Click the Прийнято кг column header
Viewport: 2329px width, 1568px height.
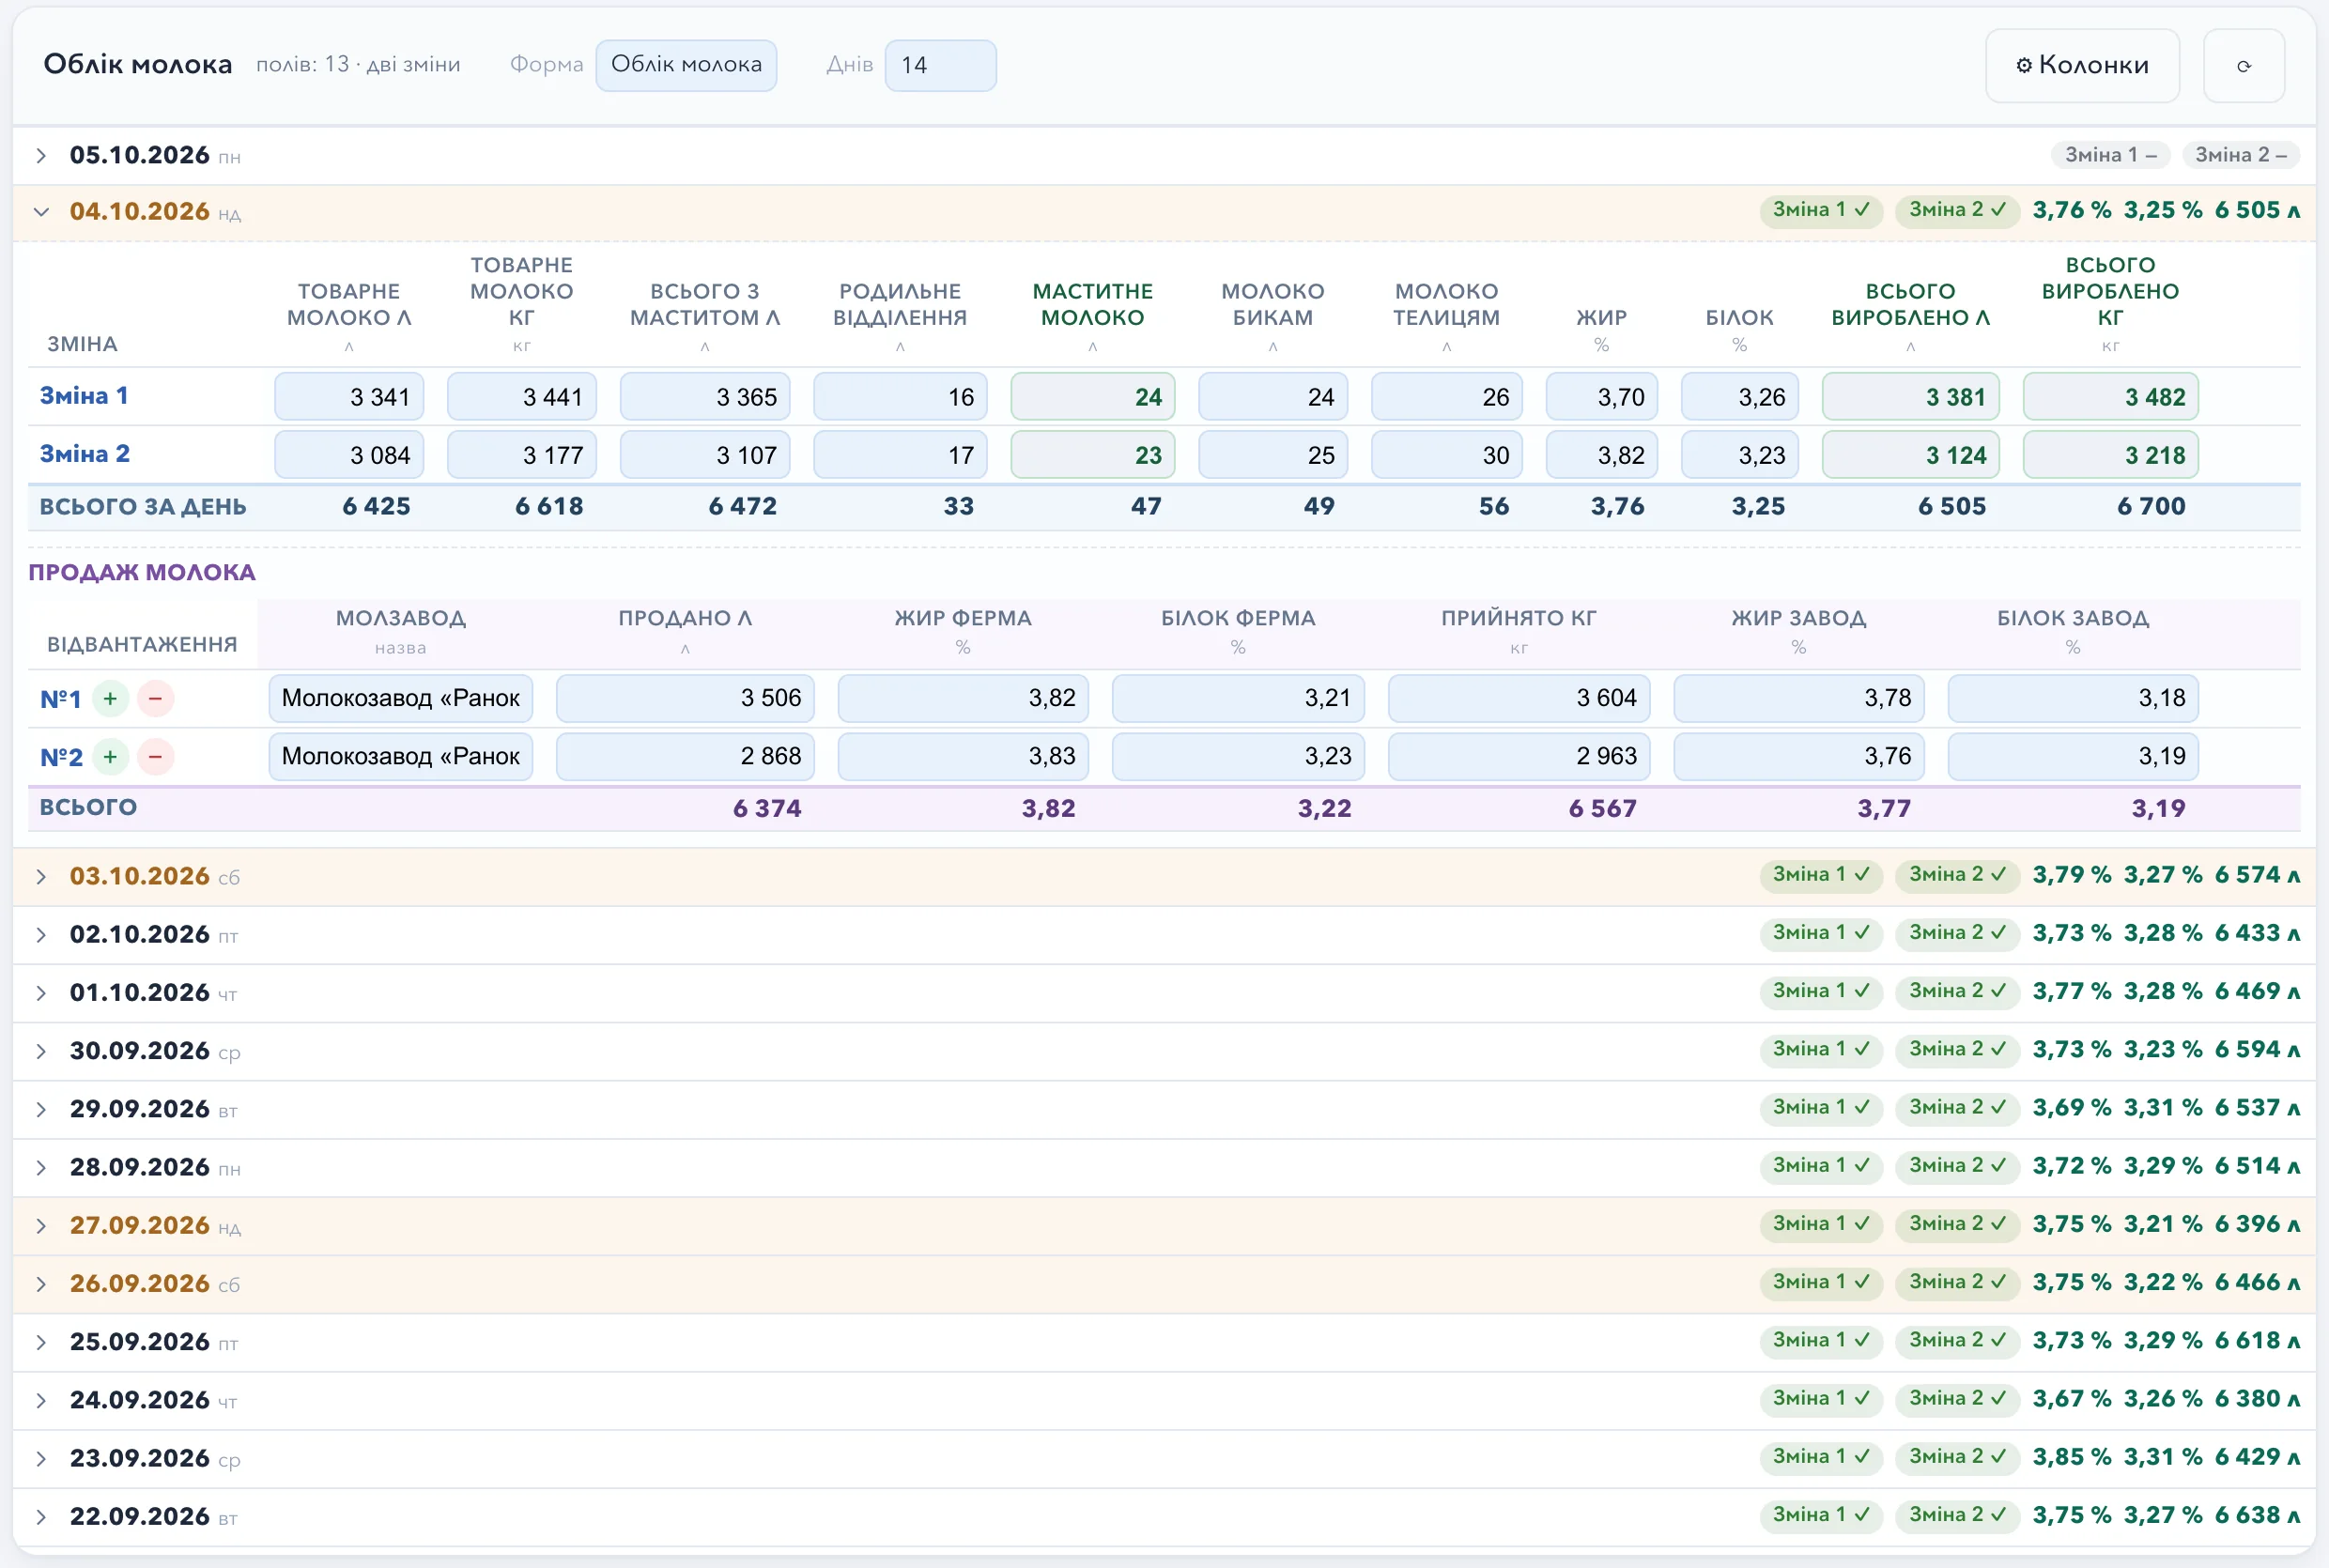coord(1519,619)
